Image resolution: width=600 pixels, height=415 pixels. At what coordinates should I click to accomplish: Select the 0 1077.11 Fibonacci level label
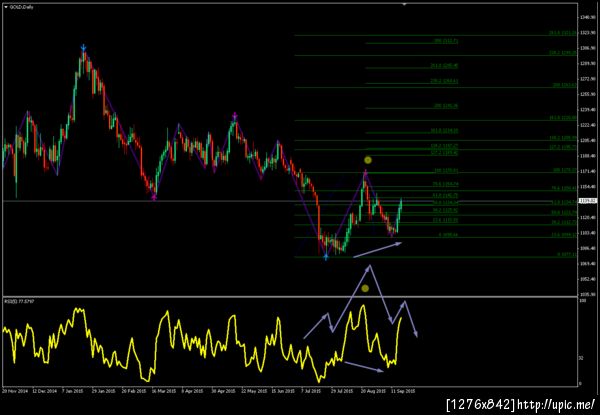click(566, 254)
